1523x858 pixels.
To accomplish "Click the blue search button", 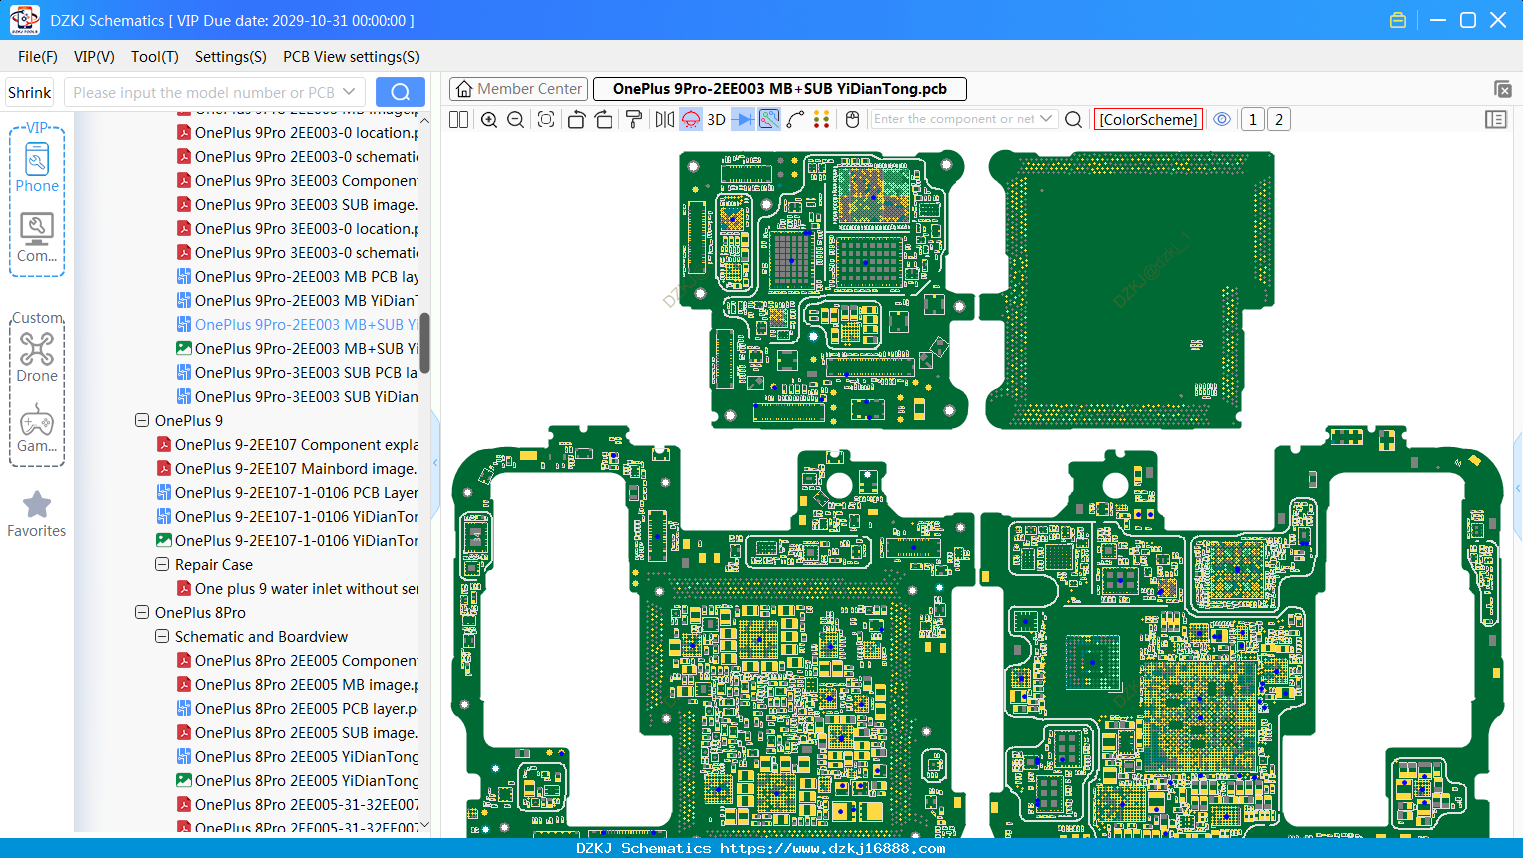I will click(x=400, y=93).
